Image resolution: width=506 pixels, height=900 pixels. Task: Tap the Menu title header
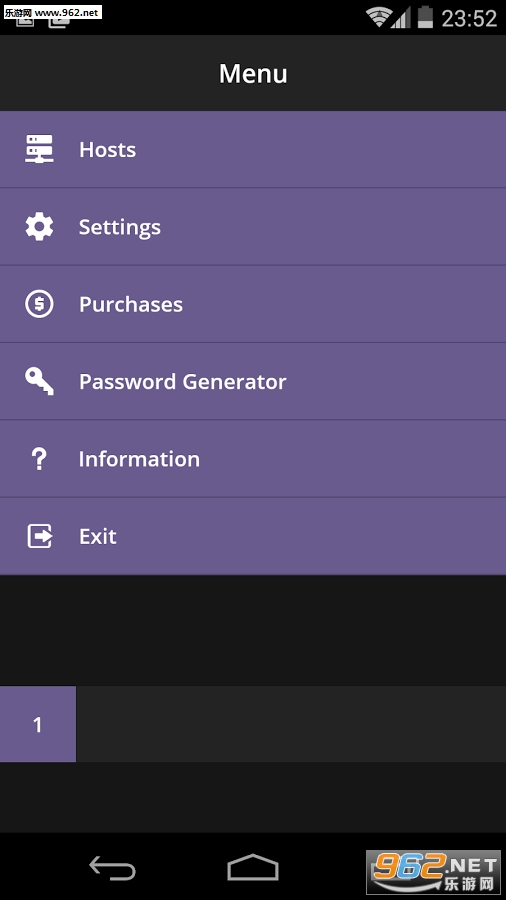[253, 73]
